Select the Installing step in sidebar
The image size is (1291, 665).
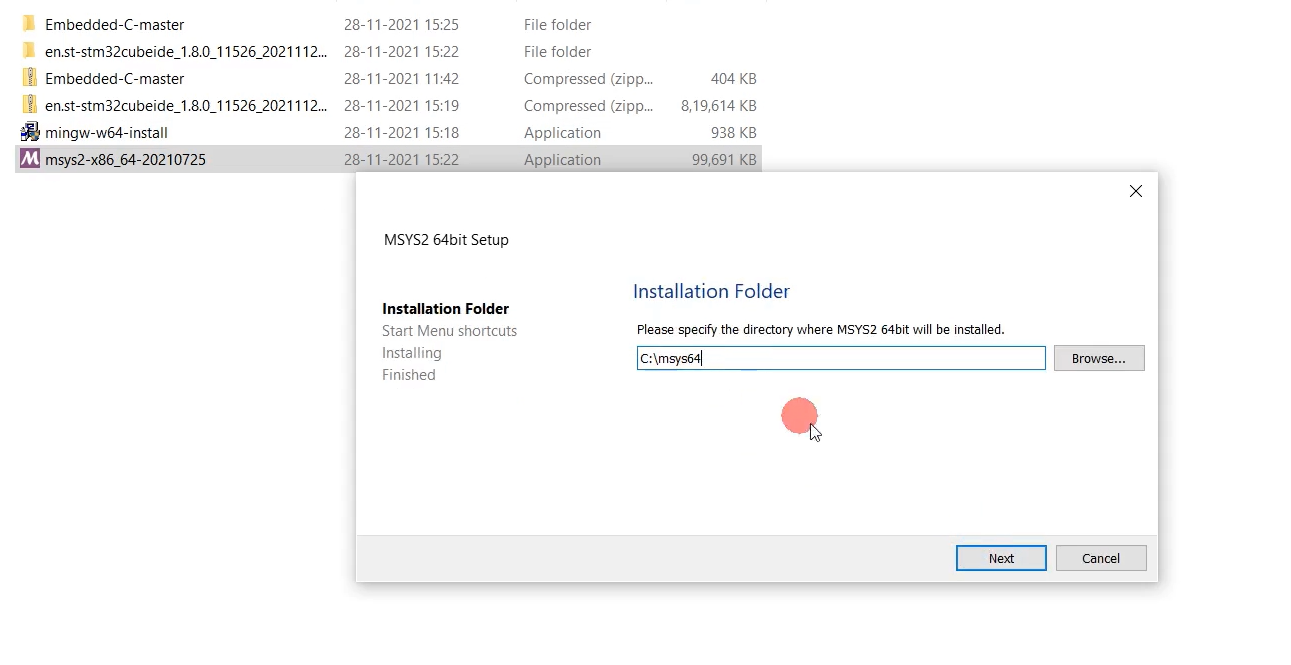click(411, 353)
